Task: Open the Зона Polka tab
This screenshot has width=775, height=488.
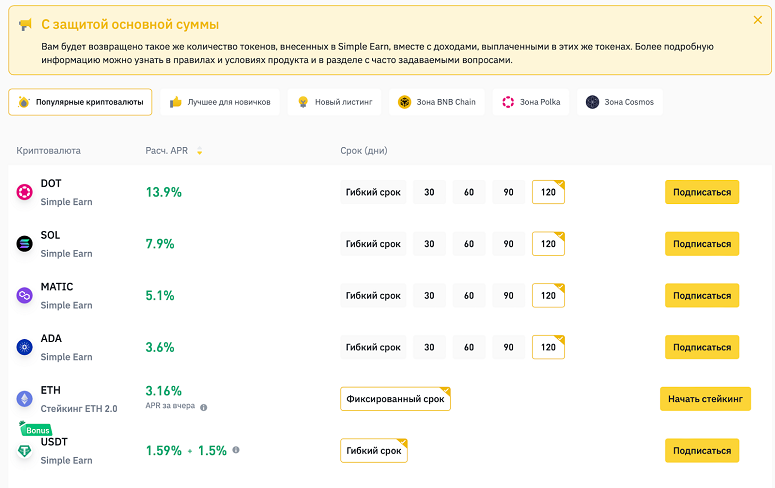Action: tap(531, 102)
